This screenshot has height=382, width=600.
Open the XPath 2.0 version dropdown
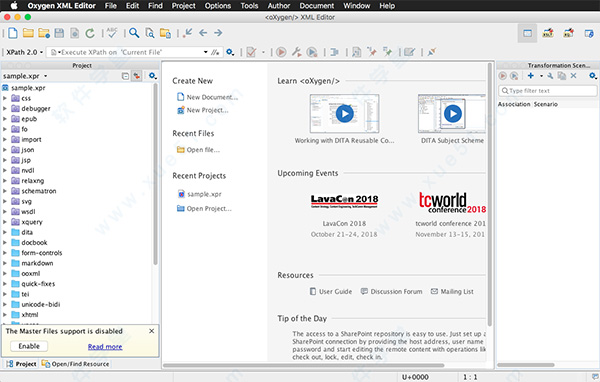click(x=24, y=52)
